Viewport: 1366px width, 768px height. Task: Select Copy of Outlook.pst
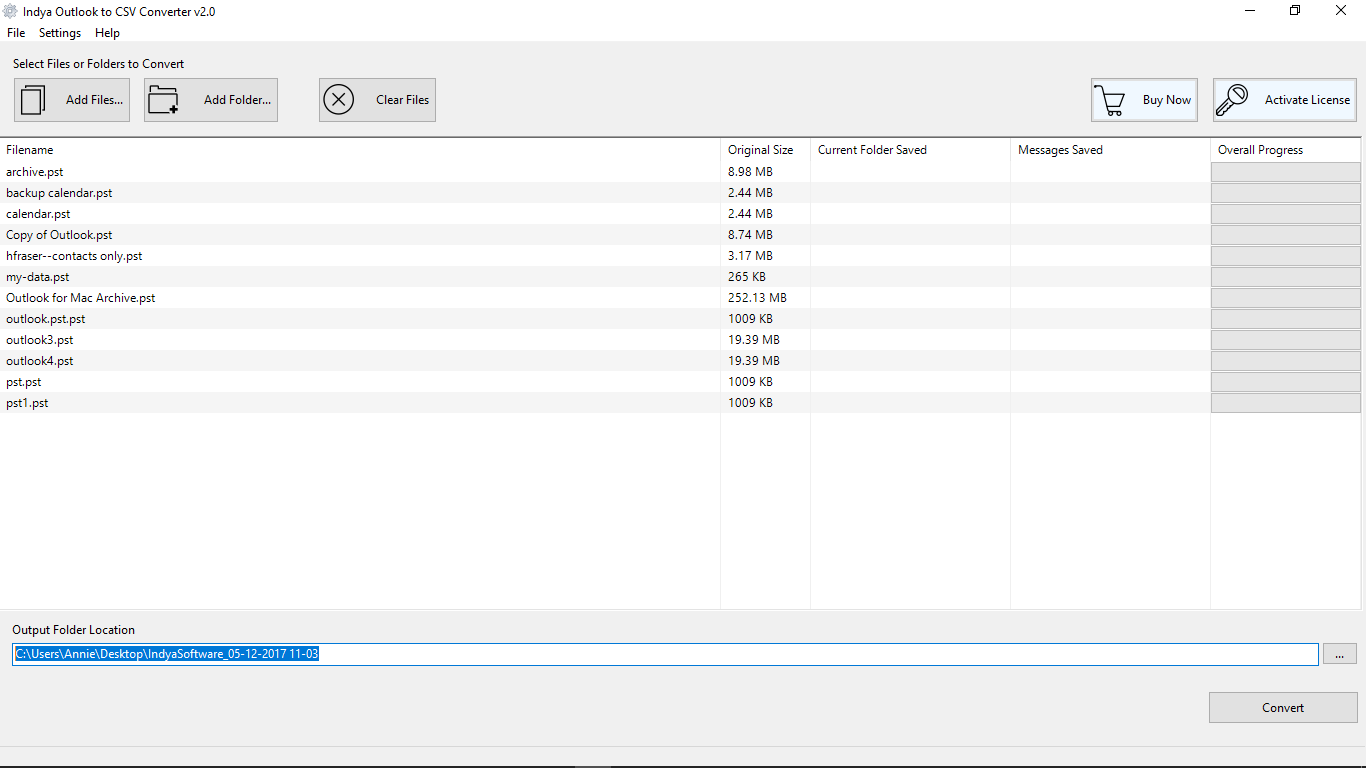[59, 235]
